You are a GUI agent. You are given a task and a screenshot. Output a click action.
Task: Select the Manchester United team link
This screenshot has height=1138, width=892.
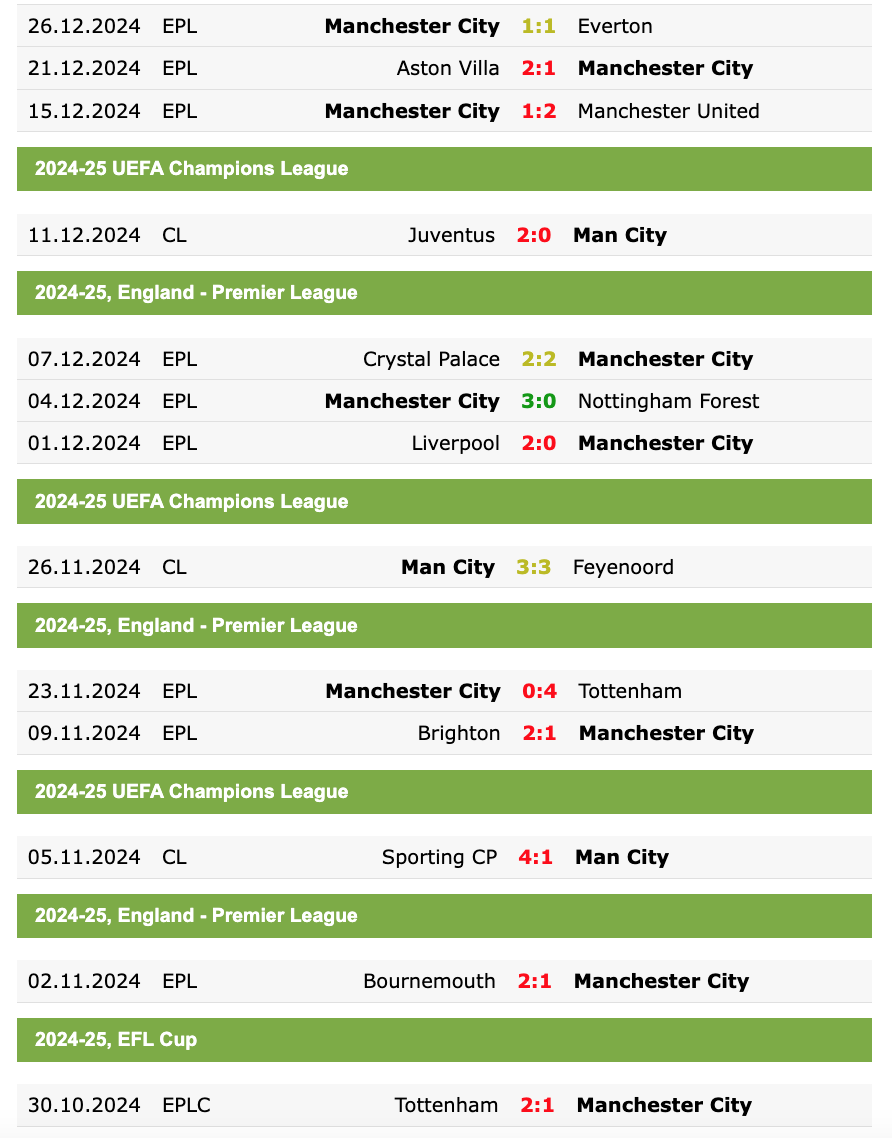pos(668,111)
